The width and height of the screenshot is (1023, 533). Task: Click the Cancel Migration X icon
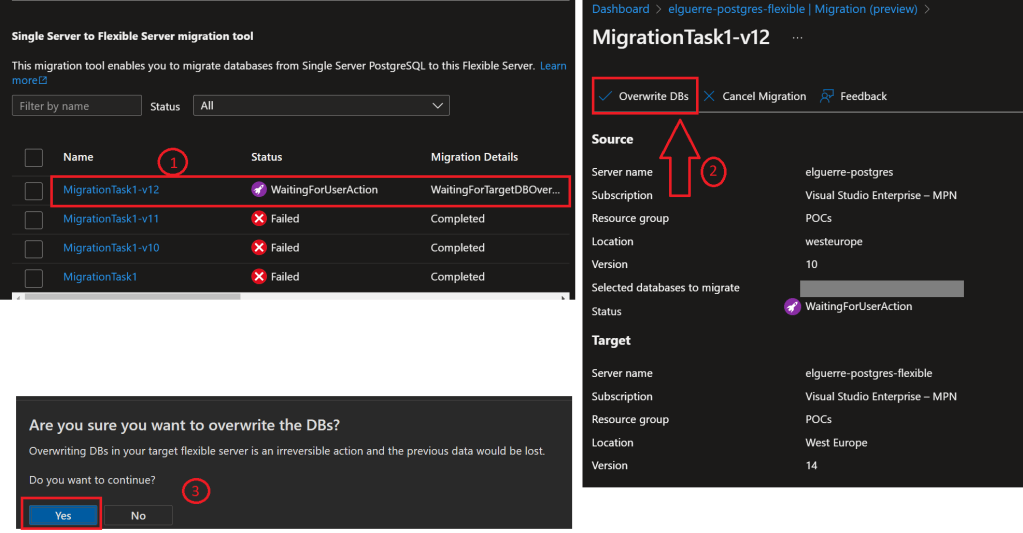pyautogui.click(x=709, y=97)
